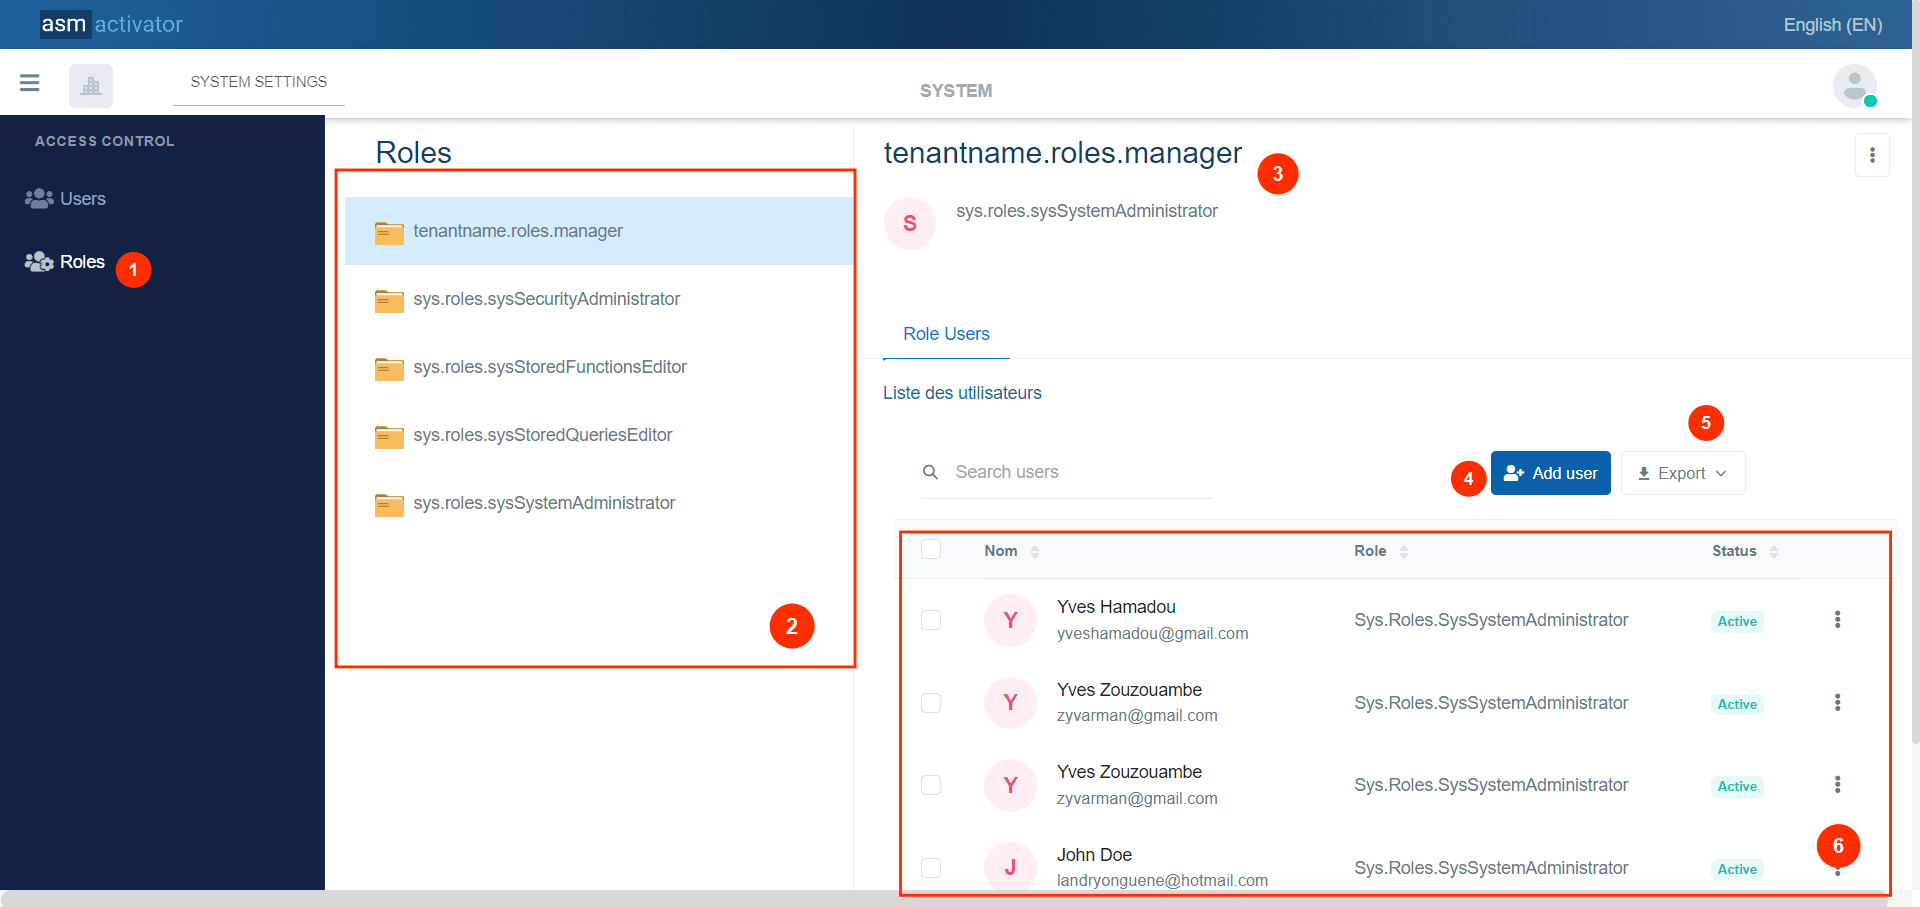Open the English (EN) language selector
1920x907 pixels.
(1832, 25)
